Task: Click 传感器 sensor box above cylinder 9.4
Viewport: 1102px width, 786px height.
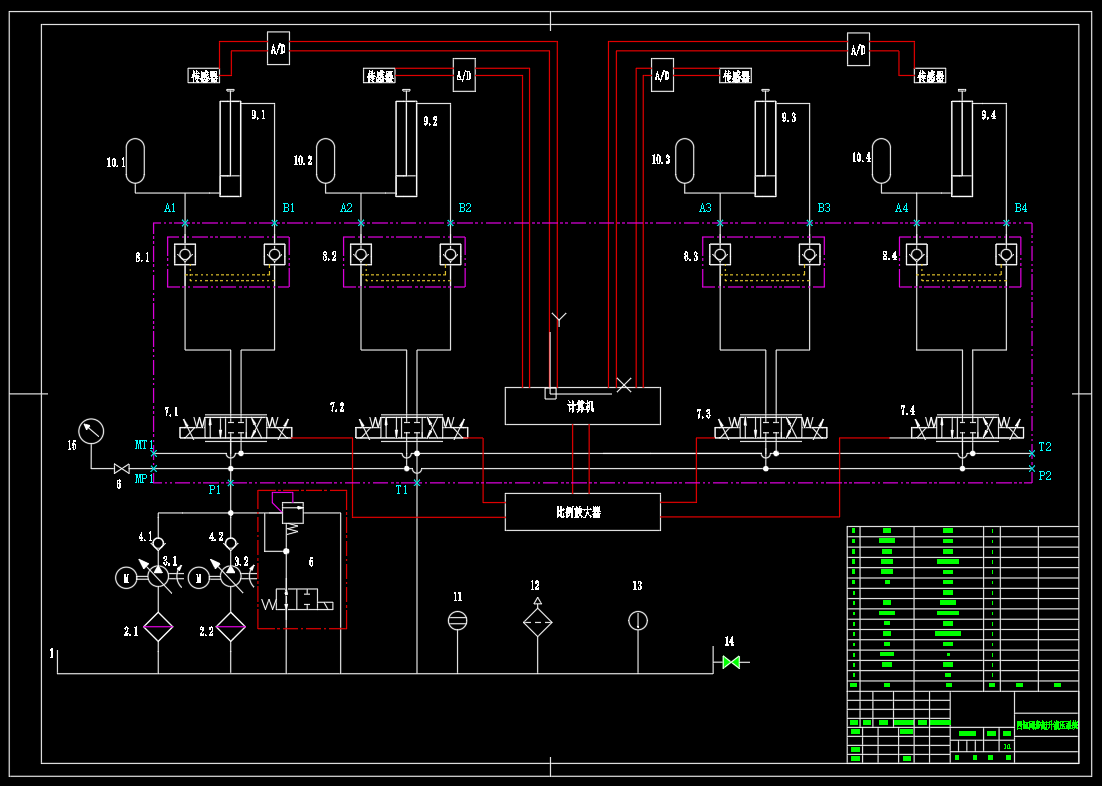Action: [x=930, y=76]
